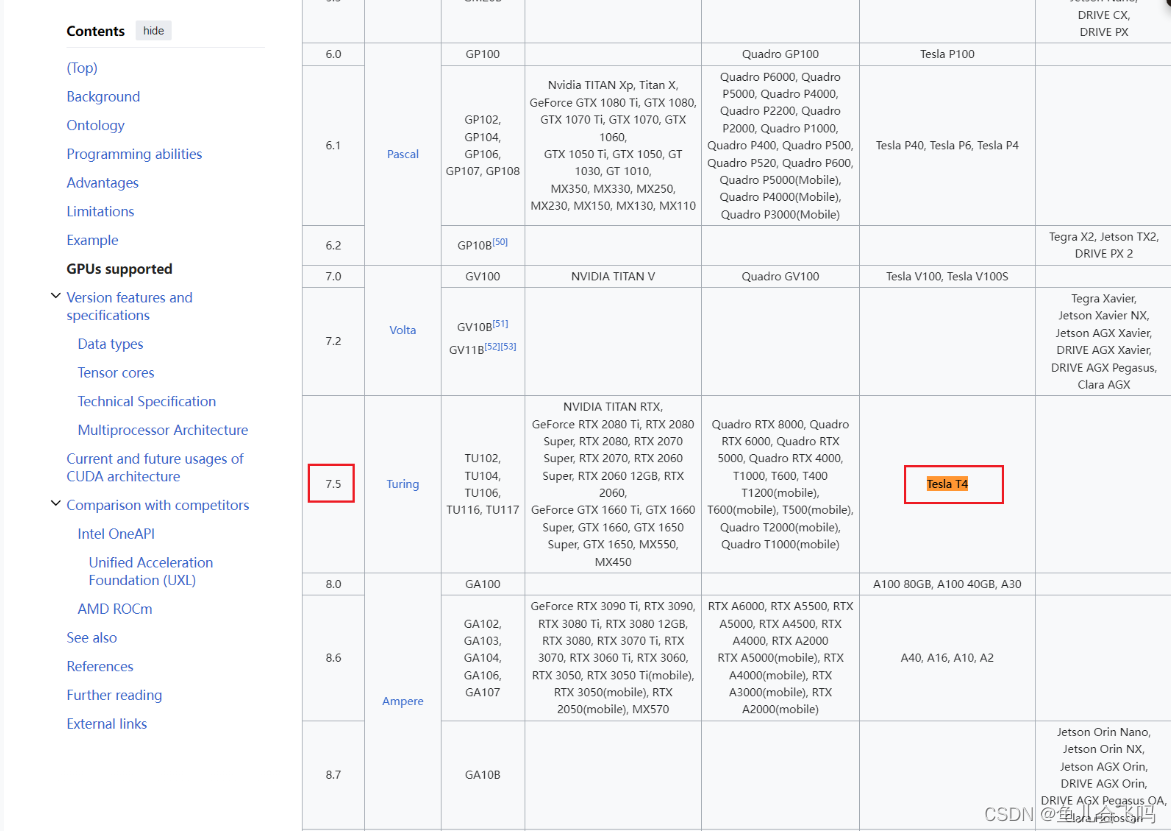The width and height of the screenshot is (1171, 833).
Task: Go to the Example section
Action: pyautogui.click(x=93, y=241)
